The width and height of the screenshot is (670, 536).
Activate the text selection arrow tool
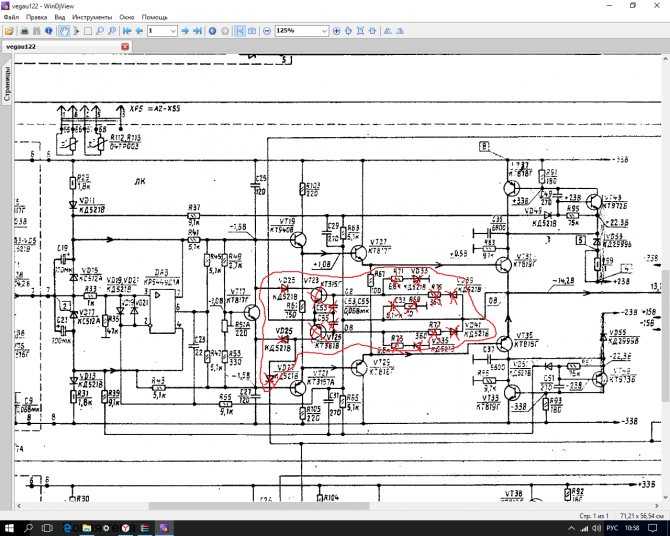coord(76,31)
